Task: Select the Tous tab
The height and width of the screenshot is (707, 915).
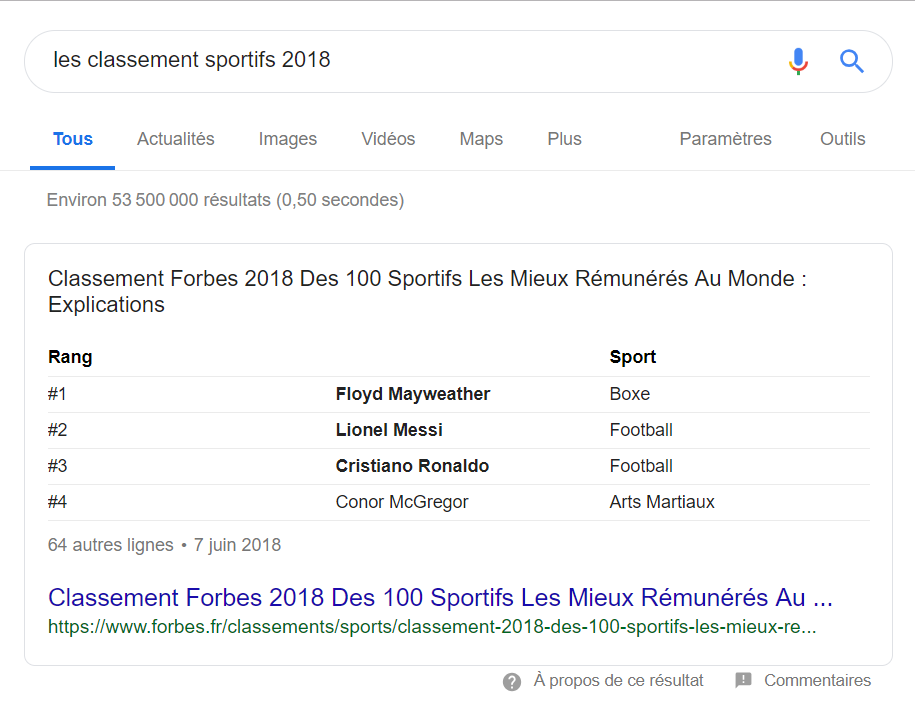Action: tap(73, 139)
